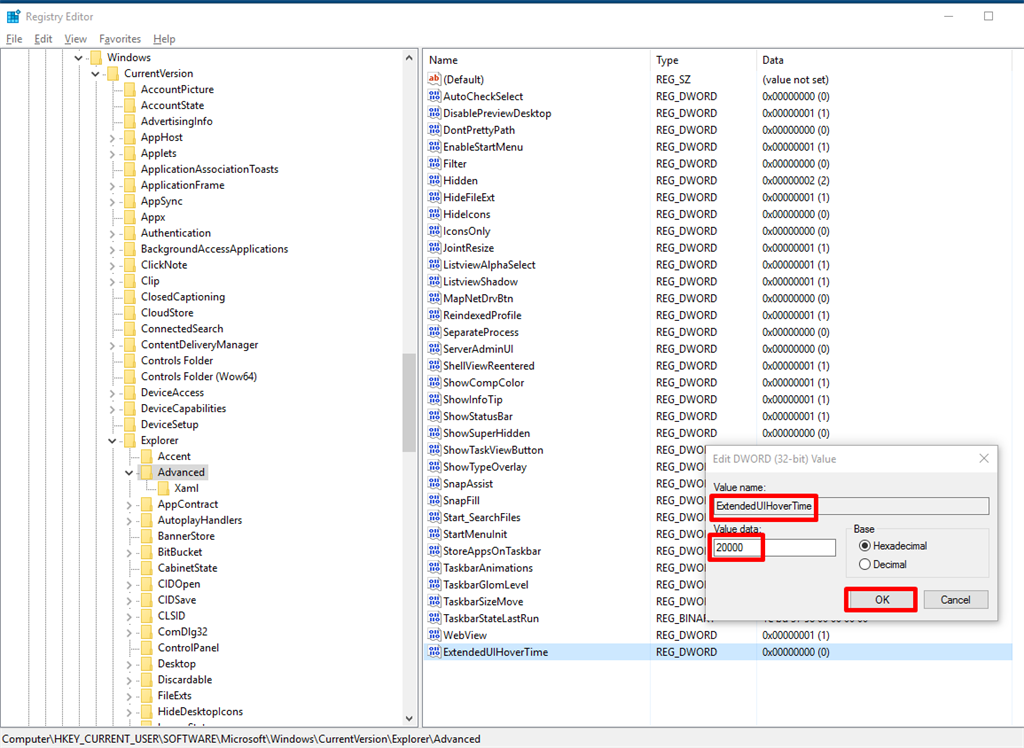Click the DWORD icon beside DisablePreviewDesktop
Screen dimensions: 1024x748
point(434,113)
